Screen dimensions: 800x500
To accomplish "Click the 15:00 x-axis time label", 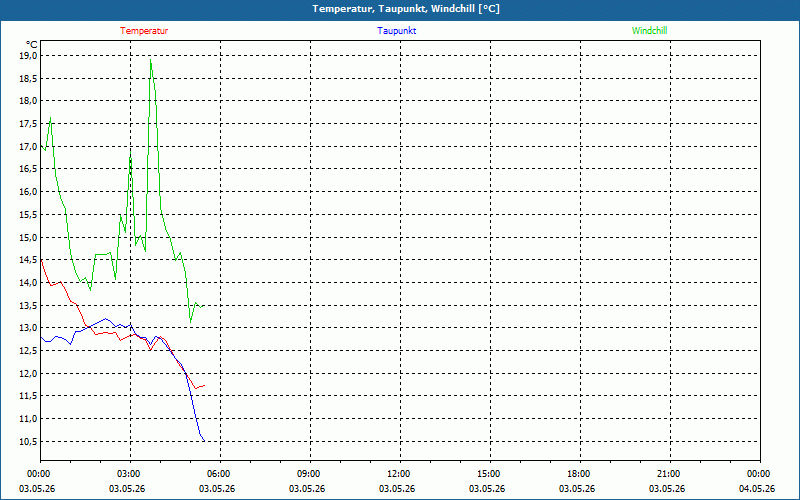I will 490,474.
